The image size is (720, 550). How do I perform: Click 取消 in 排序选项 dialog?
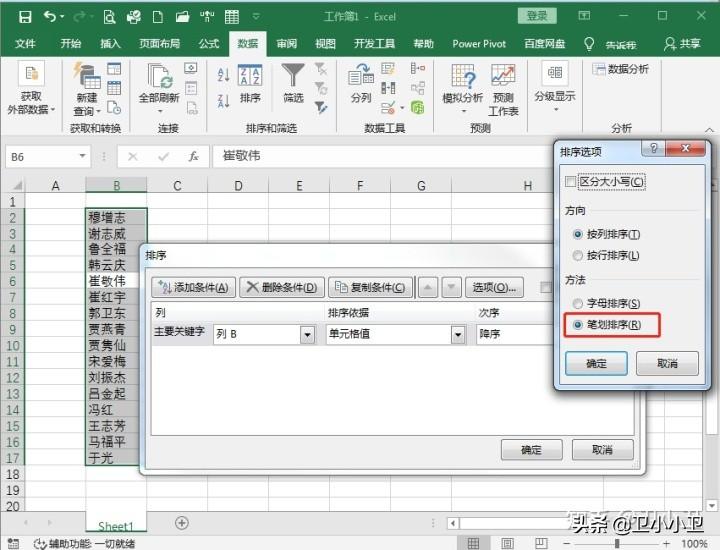(x=667, y=364)
